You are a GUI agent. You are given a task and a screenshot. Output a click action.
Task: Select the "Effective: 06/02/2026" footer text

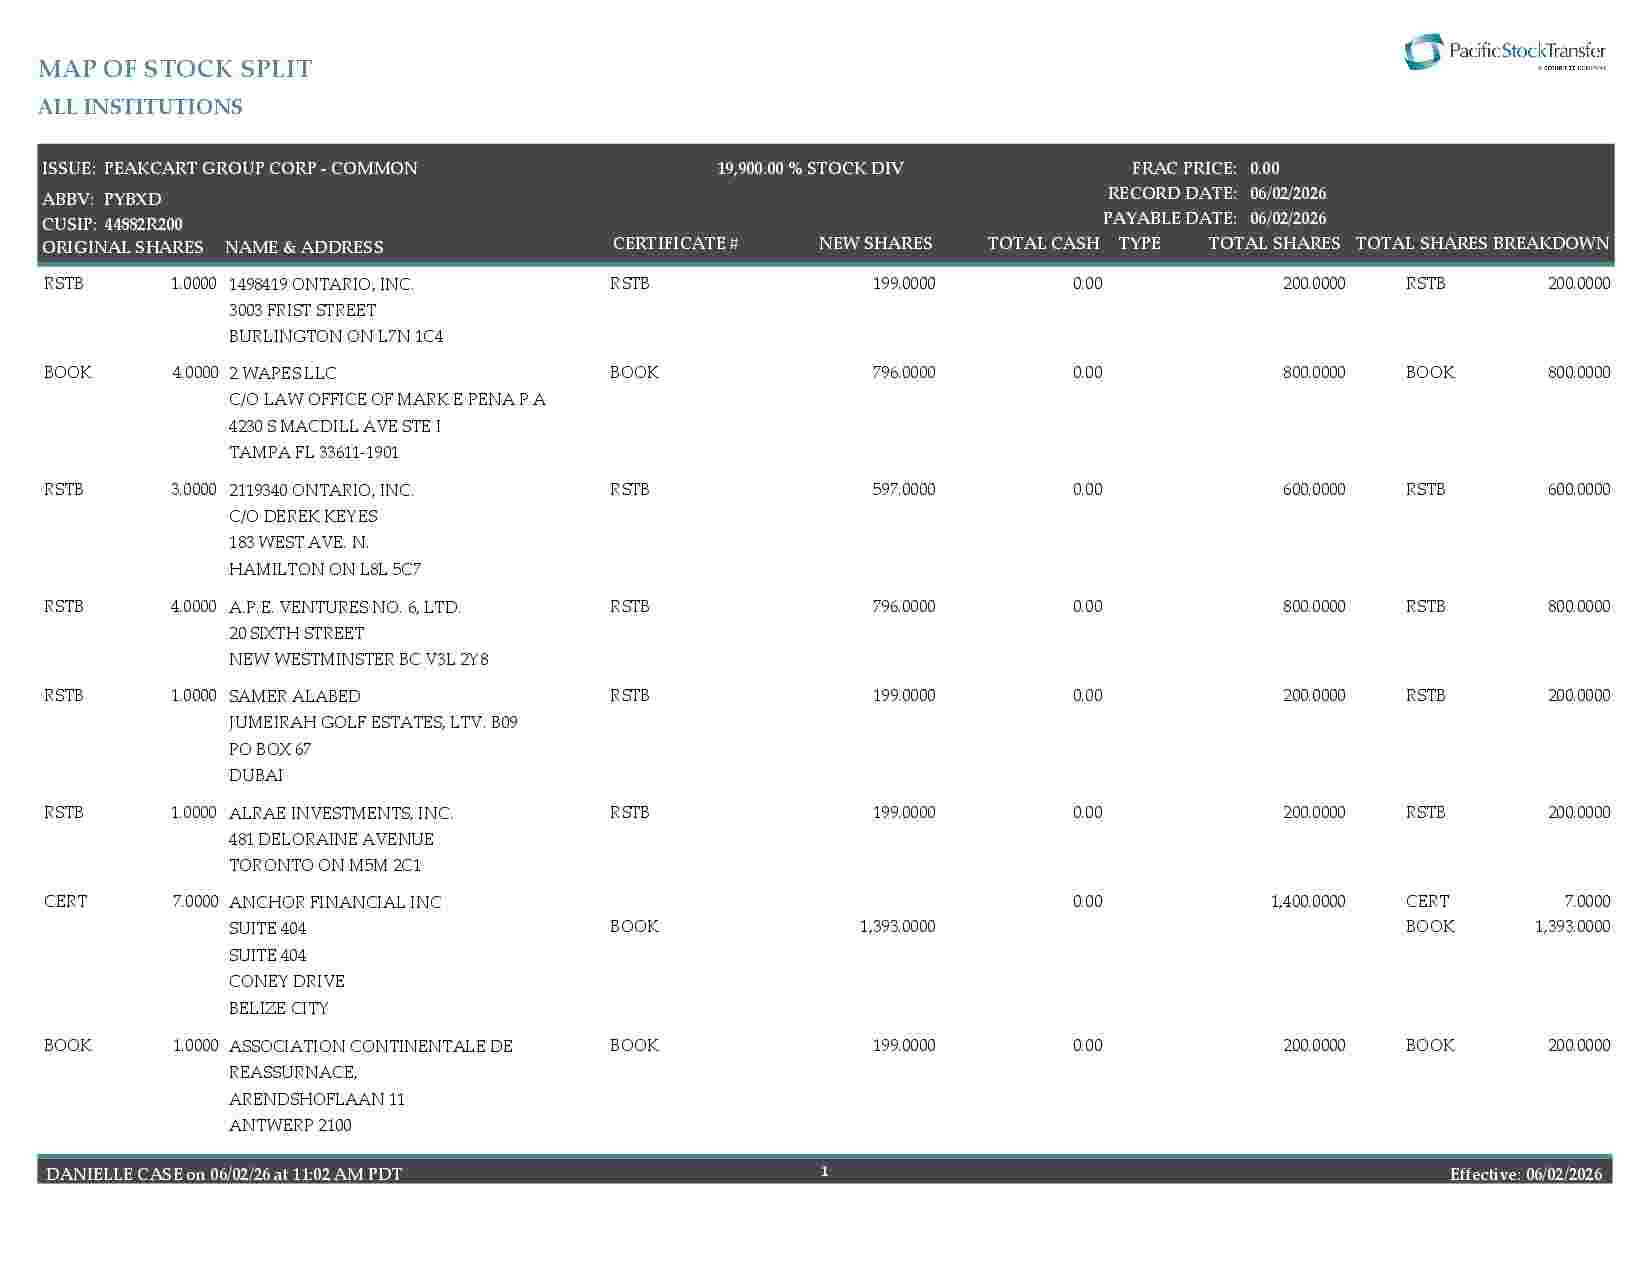pyautogui.click(x=1526, y=1173)
